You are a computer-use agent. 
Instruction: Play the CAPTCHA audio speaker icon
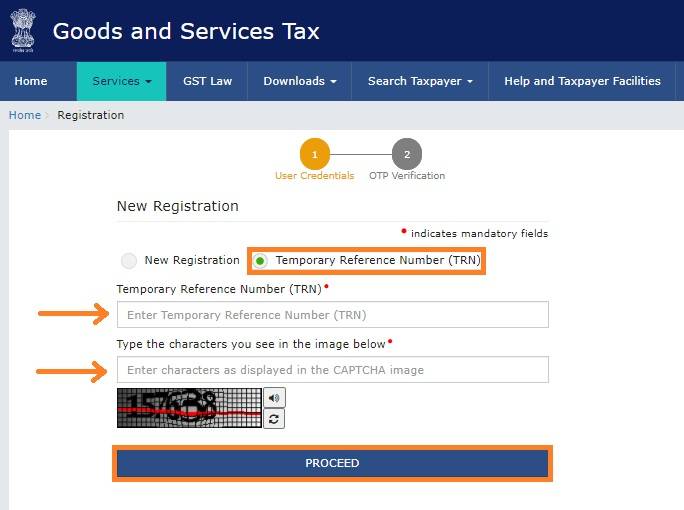pos(274,397)
